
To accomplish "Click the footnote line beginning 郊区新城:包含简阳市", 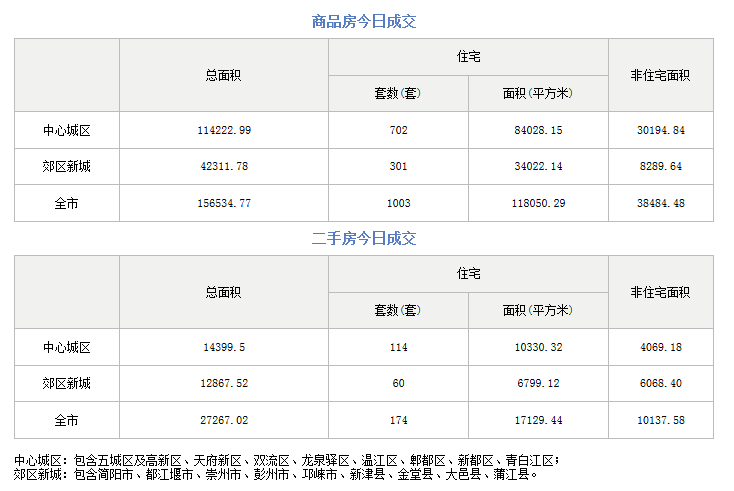I will click(276, 475).
